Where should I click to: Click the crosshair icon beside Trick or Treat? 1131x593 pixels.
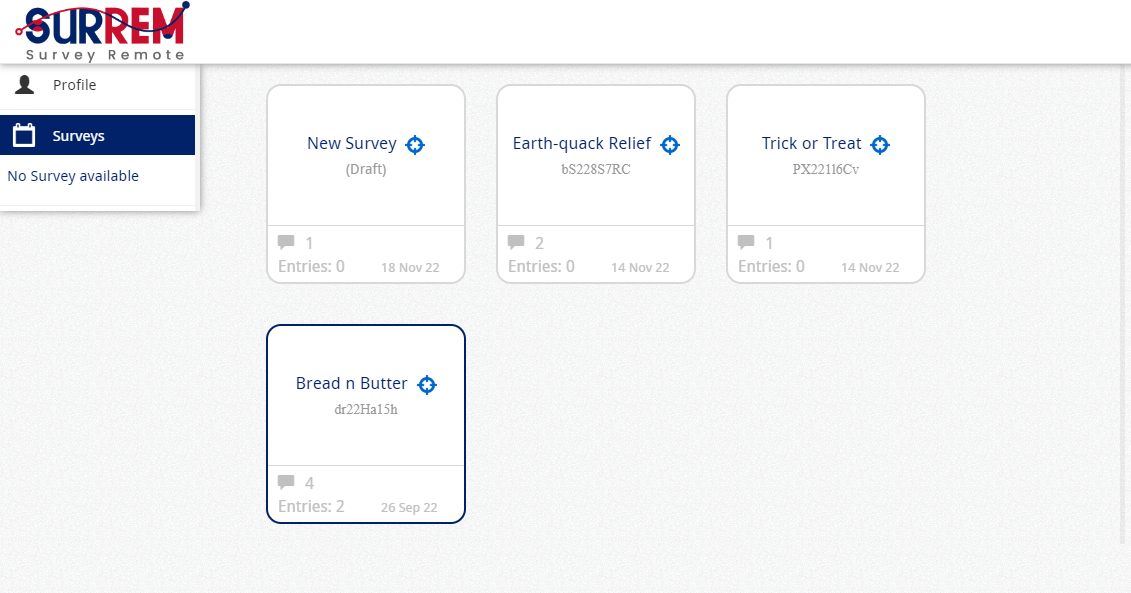(x=880, y=145)
